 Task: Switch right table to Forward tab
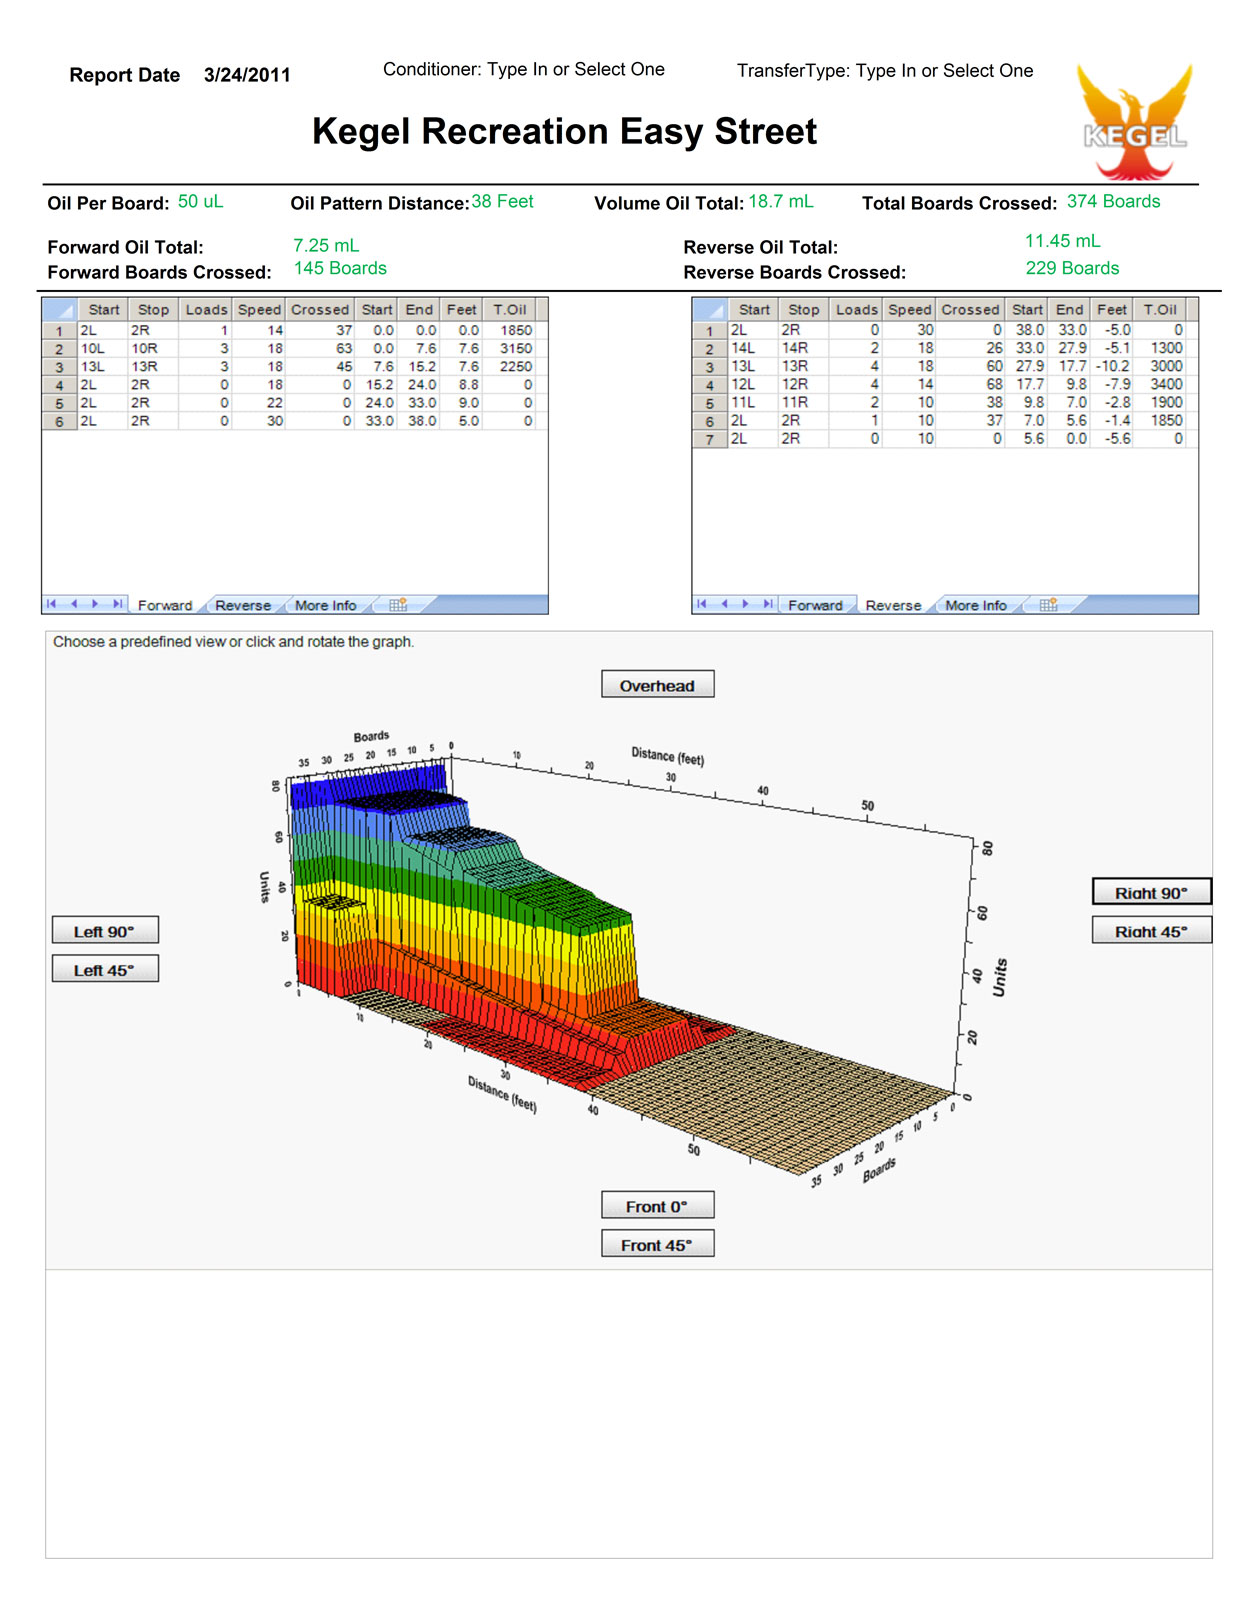[x=815, y=606]
